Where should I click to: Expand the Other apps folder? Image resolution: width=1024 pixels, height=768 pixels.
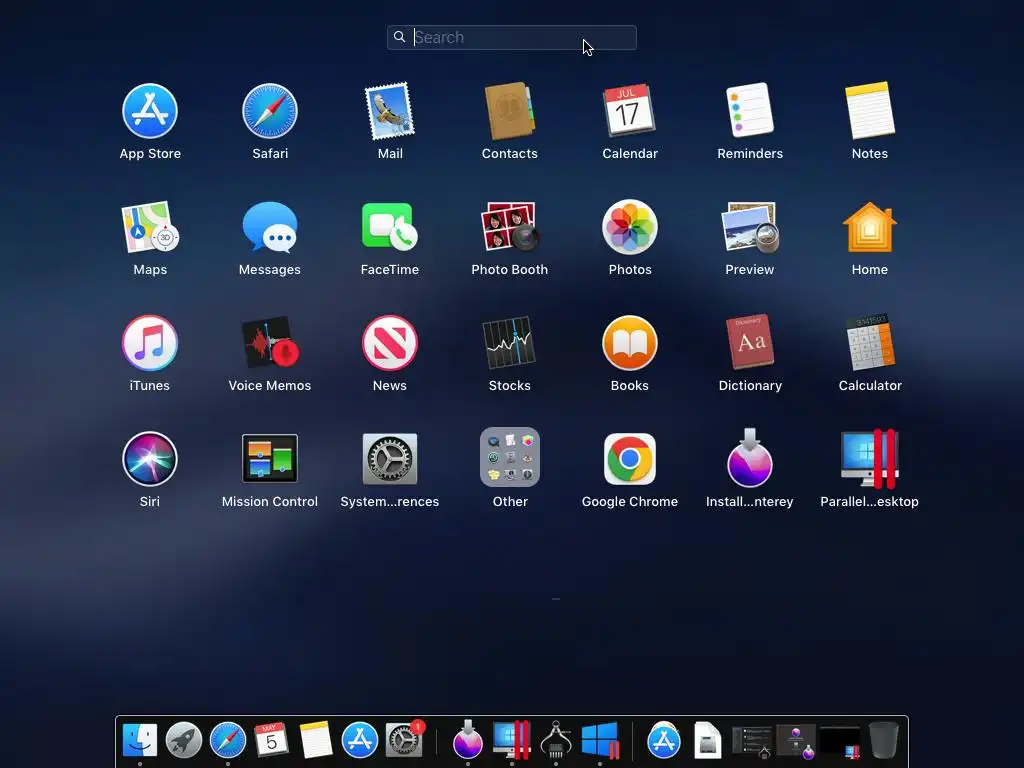pyautogui.click(x=509, y=457)
